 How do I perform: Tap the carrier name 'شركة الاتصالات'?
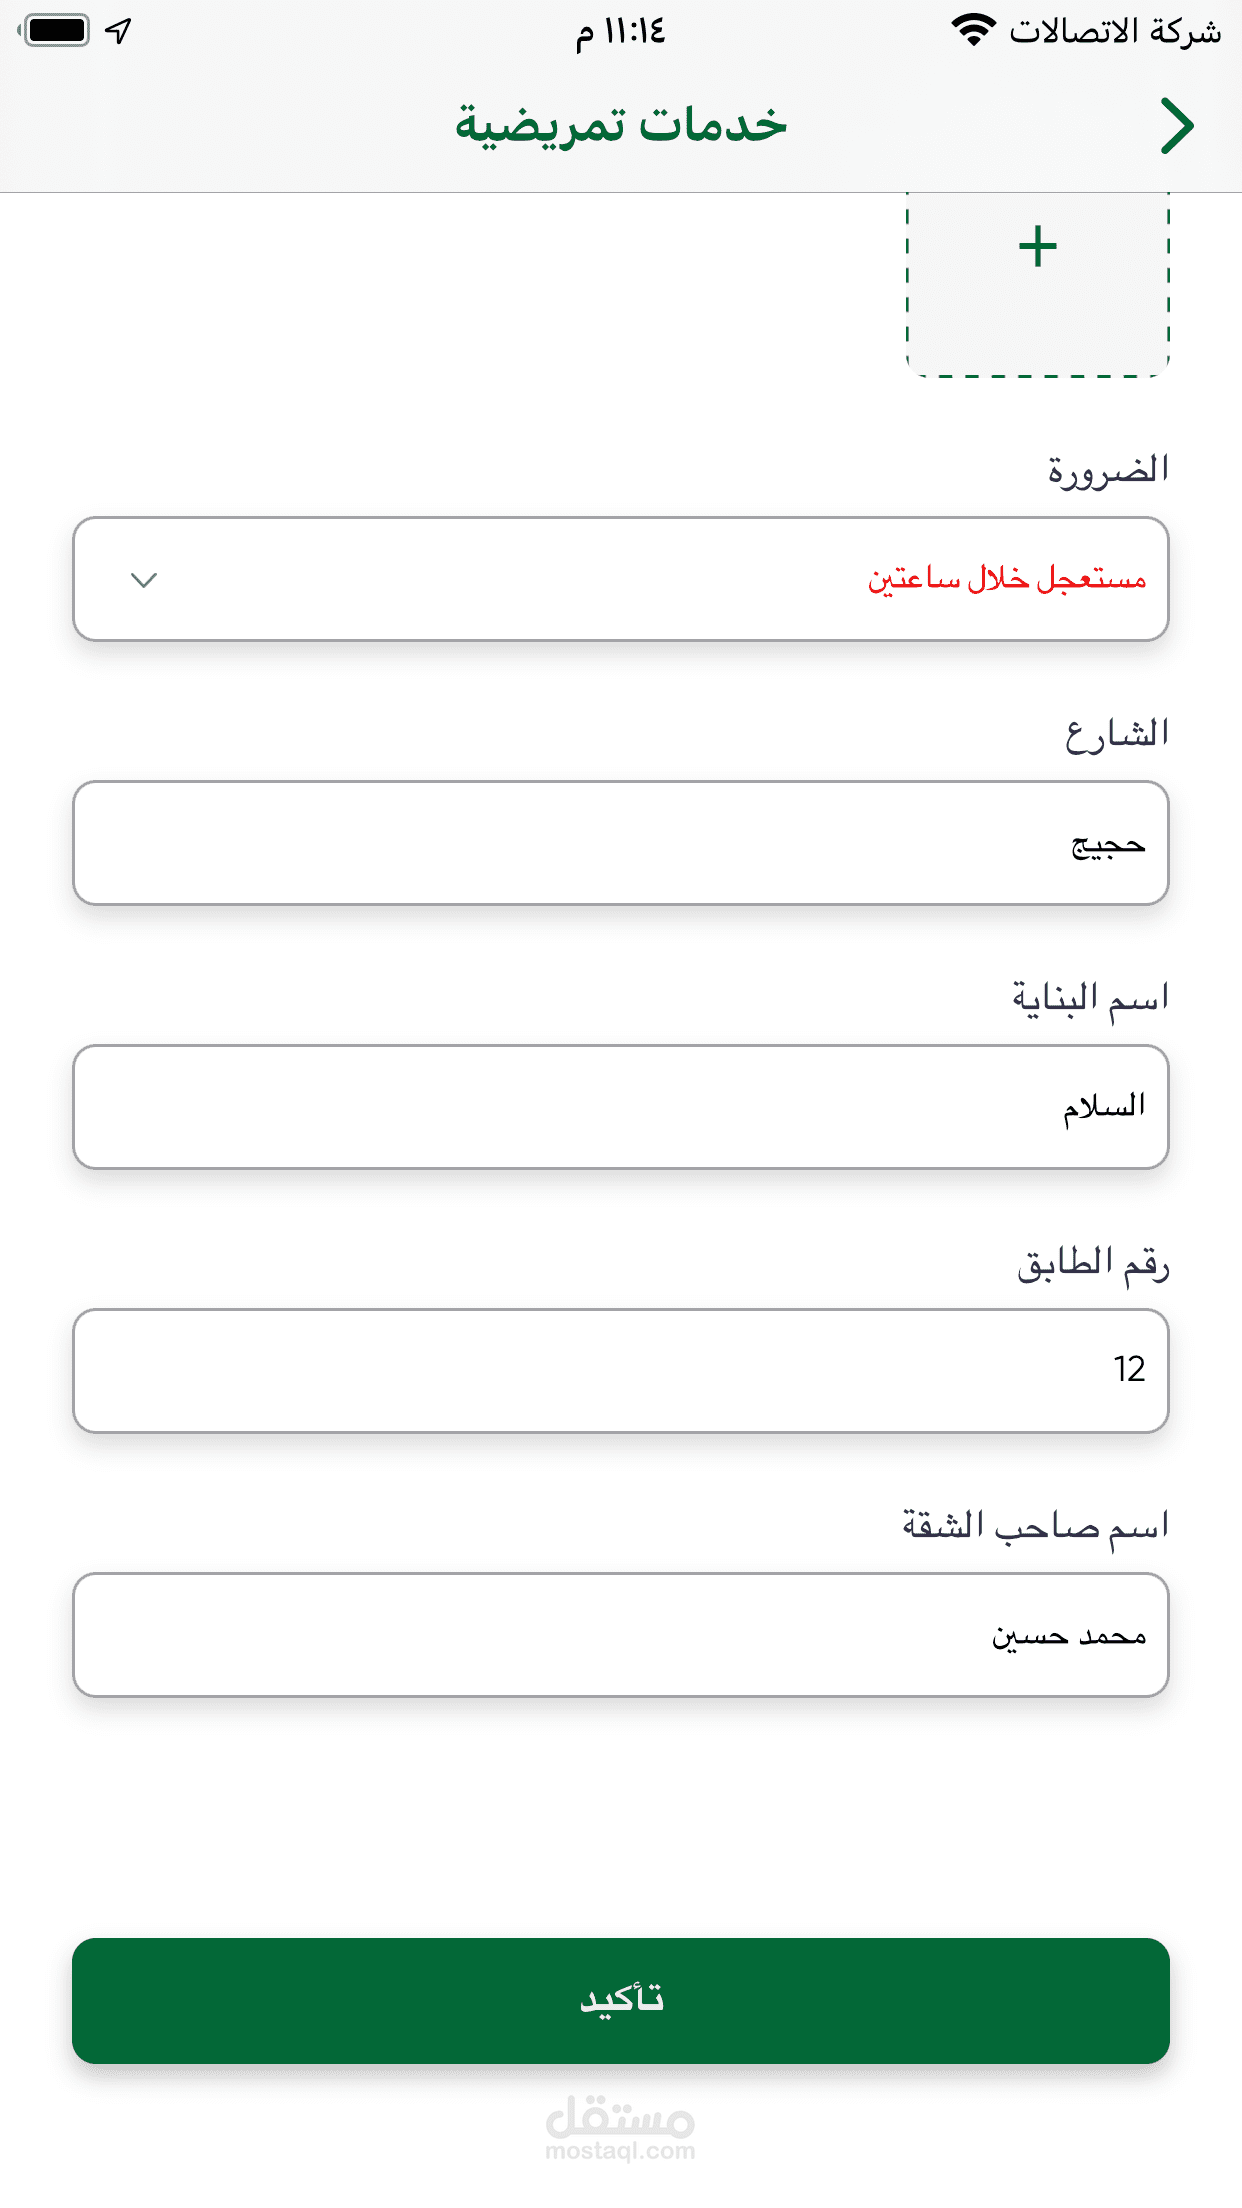1115,31
